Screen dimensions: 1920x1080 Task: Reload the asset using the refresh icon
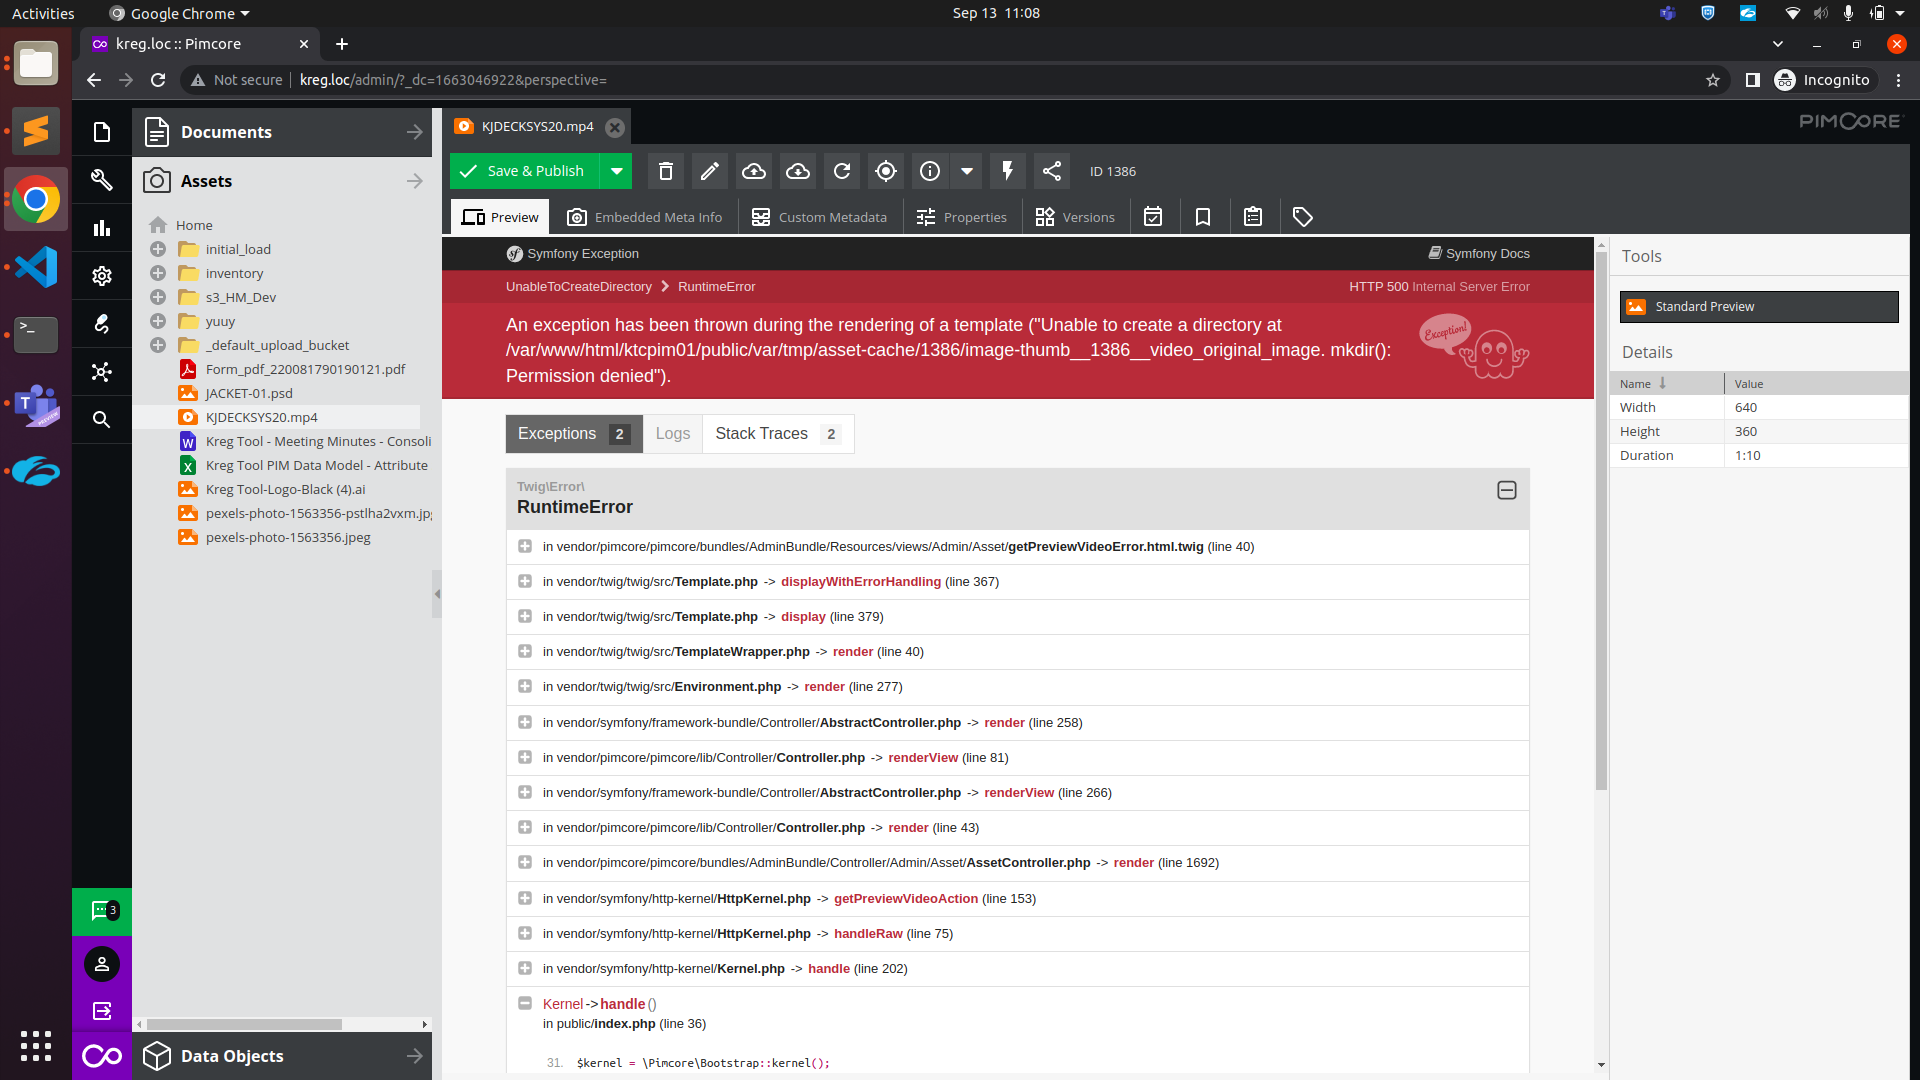[841, 171]
